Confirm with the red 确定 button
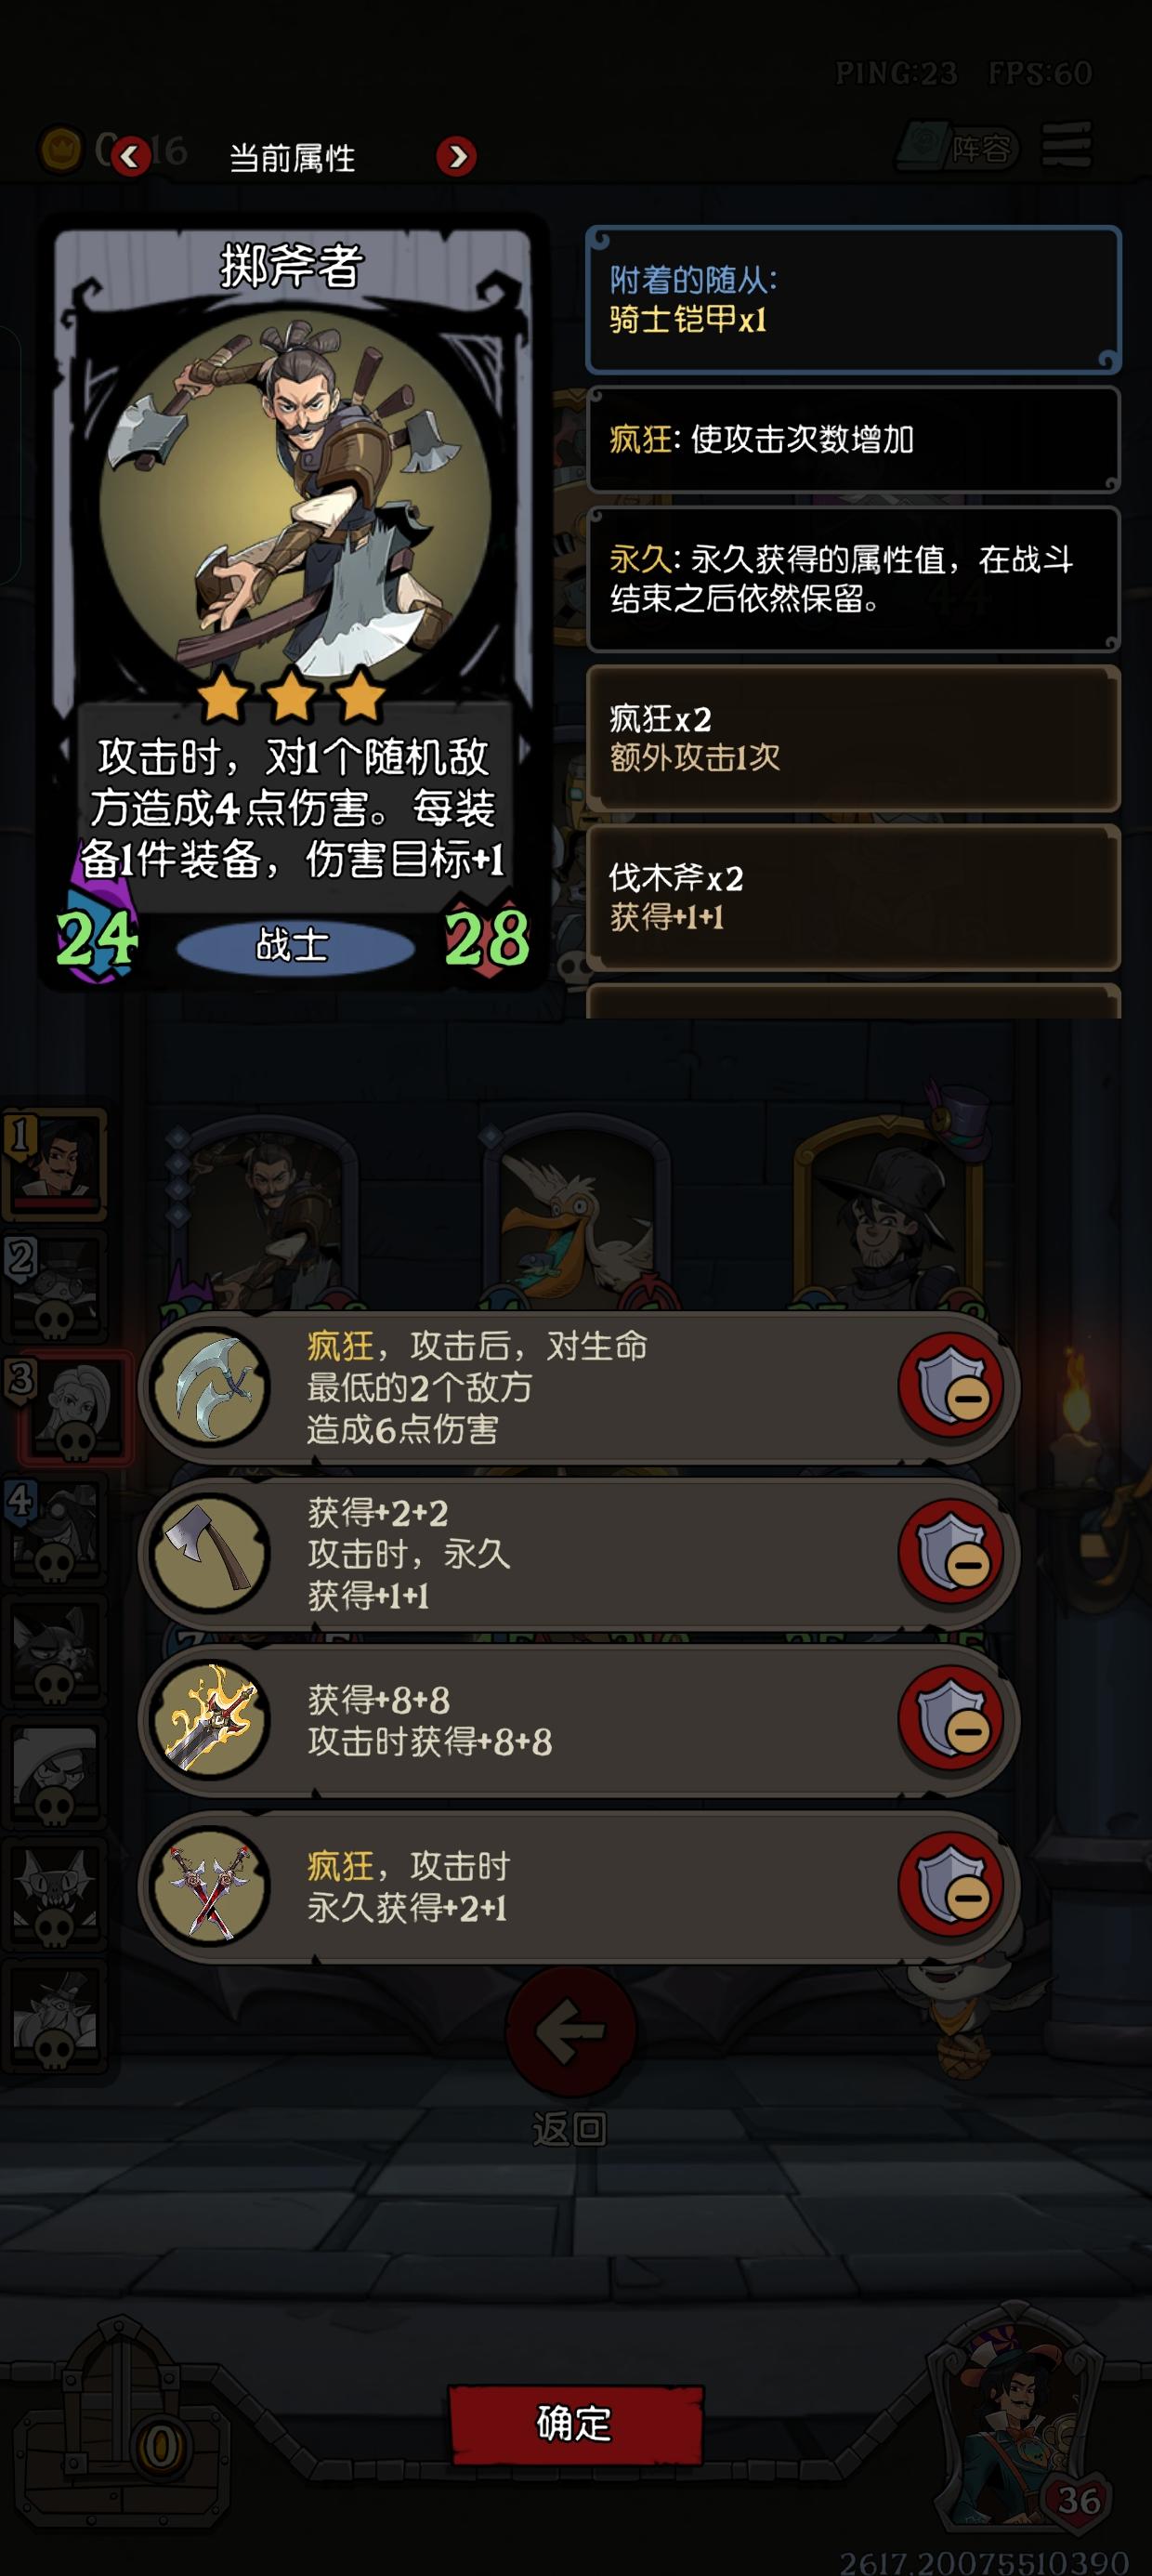Screen dimensions: 1152x2576 pos(575,2423)
